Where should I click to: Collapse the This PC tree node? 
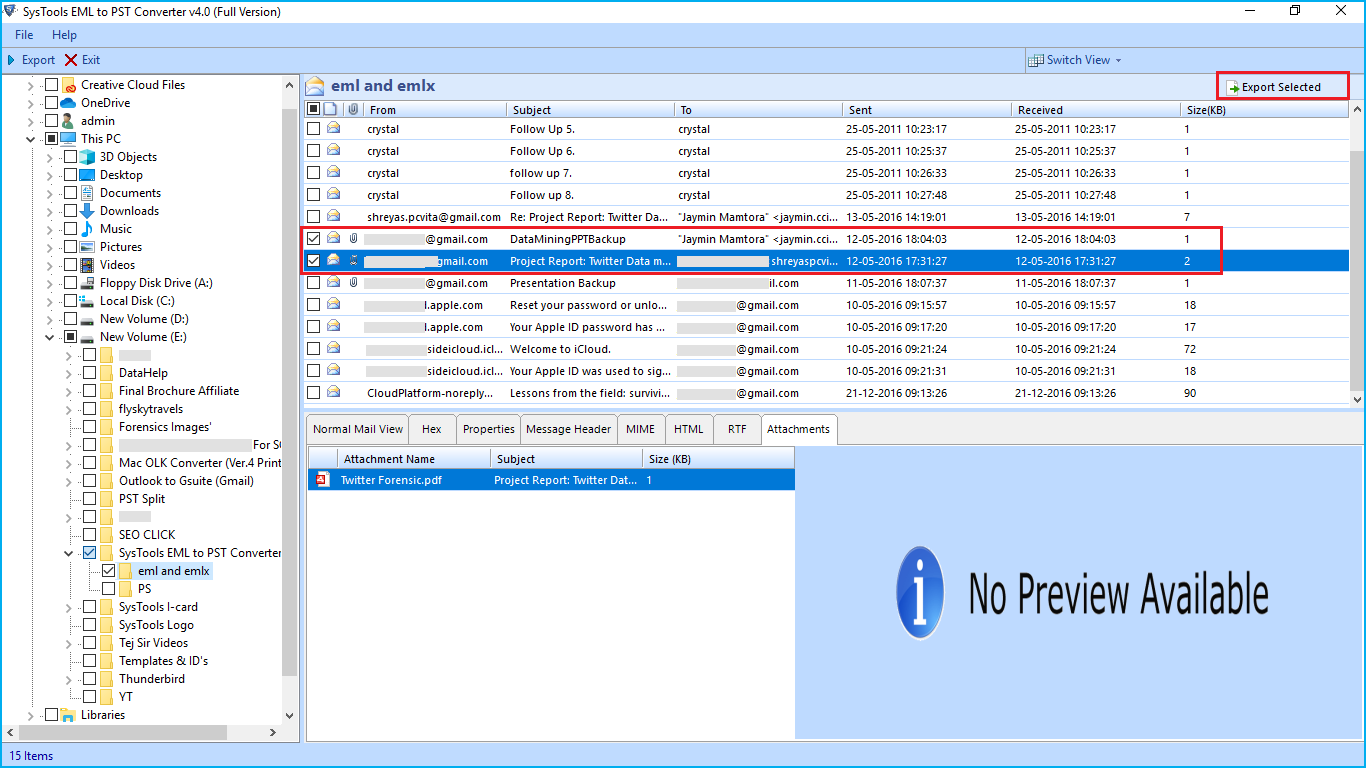[x=31, y=139]
